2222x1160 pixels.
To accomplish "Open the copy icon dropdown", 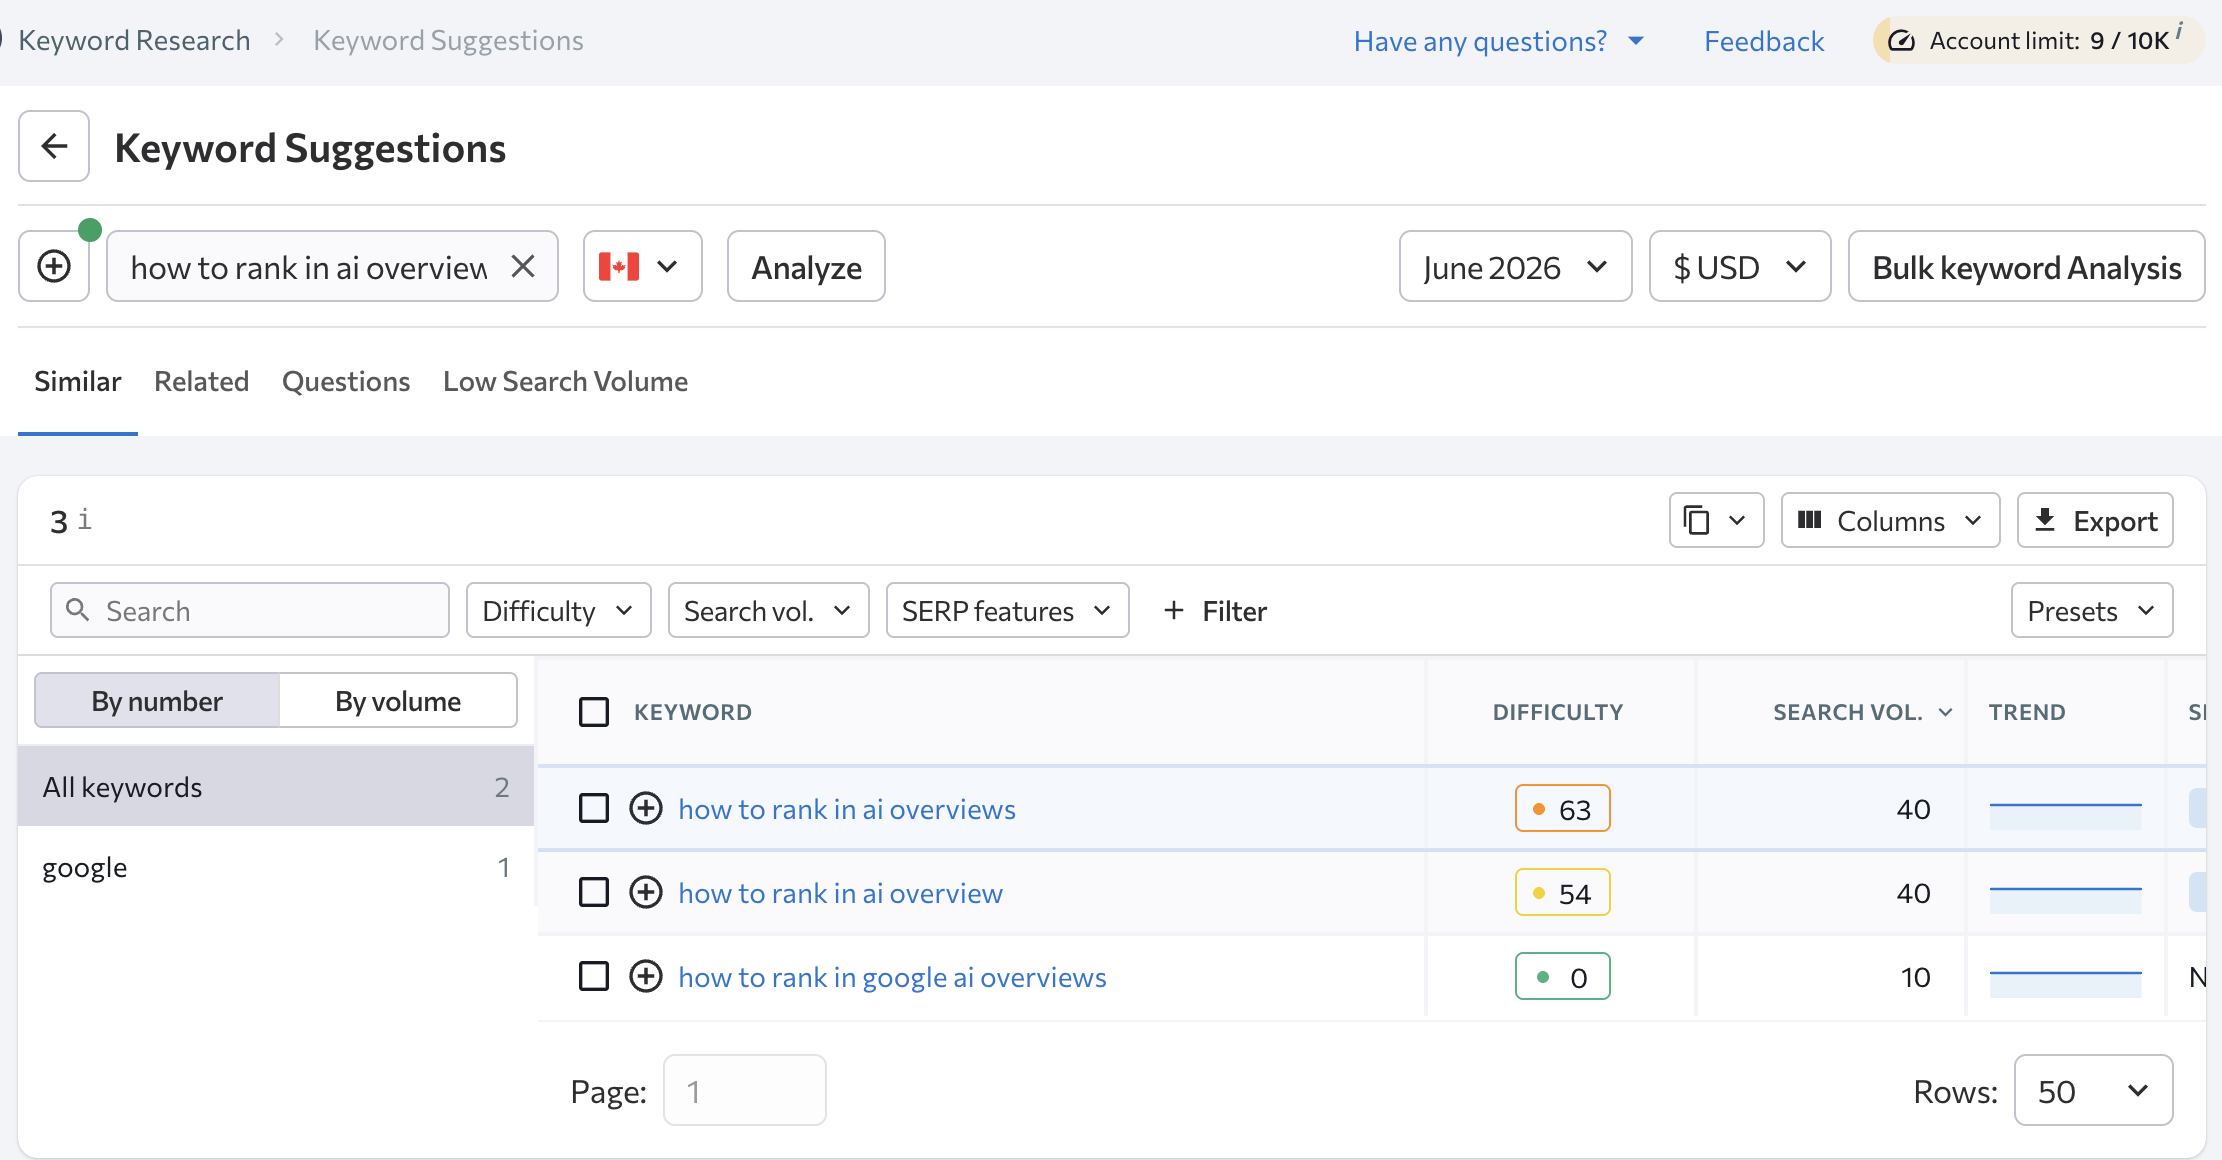I will coord(1716,520).
